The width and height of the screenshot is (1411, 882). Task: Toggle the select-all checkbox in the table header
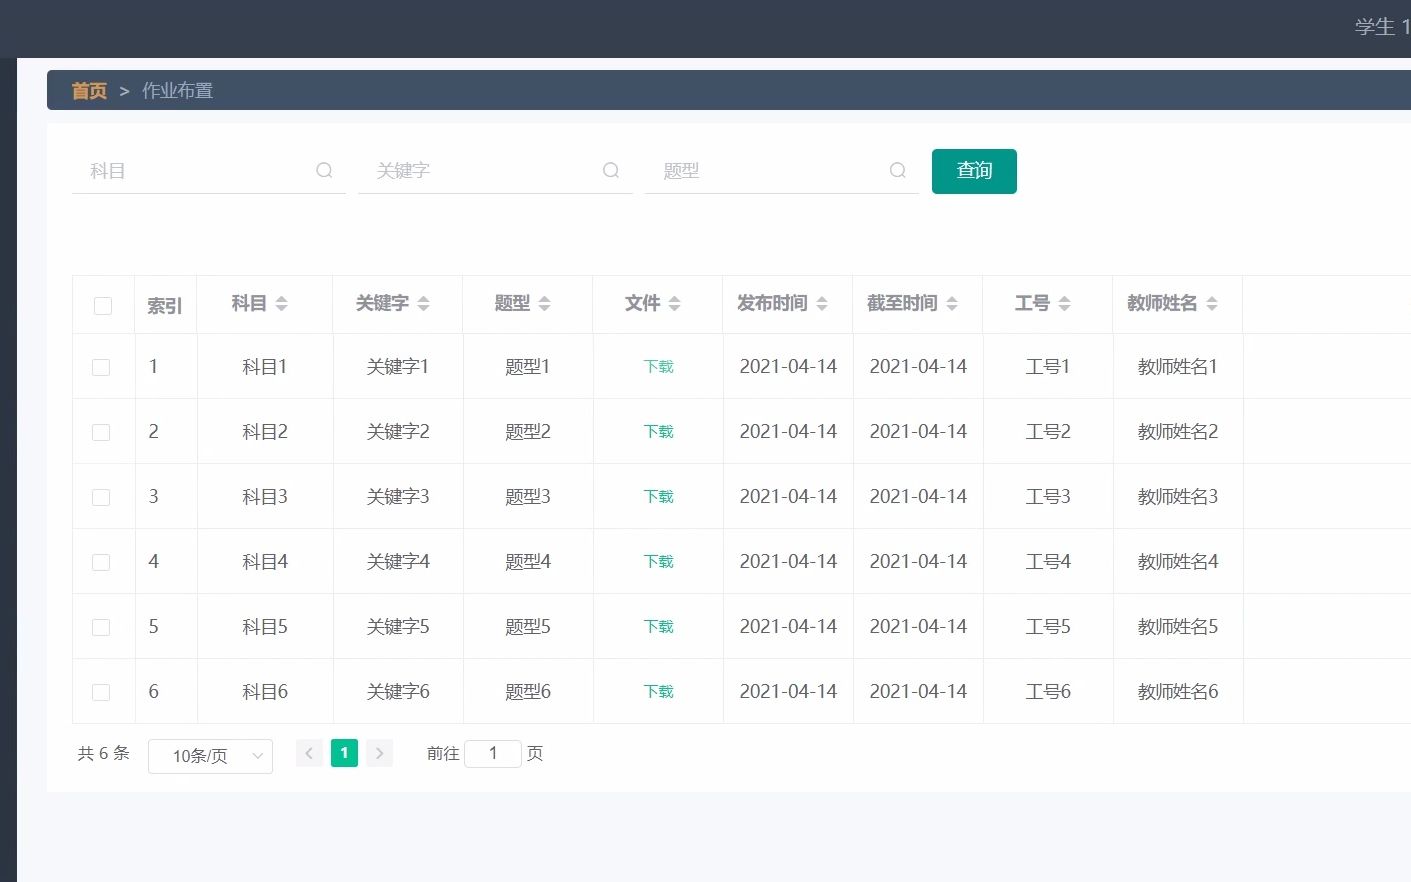[102, 305]
